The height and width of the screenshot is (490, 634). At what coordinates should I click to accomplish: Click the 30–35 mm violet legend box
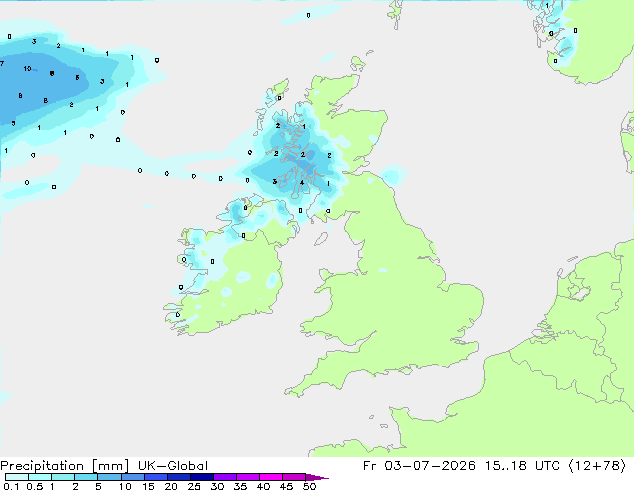click(x=225, y=477)
